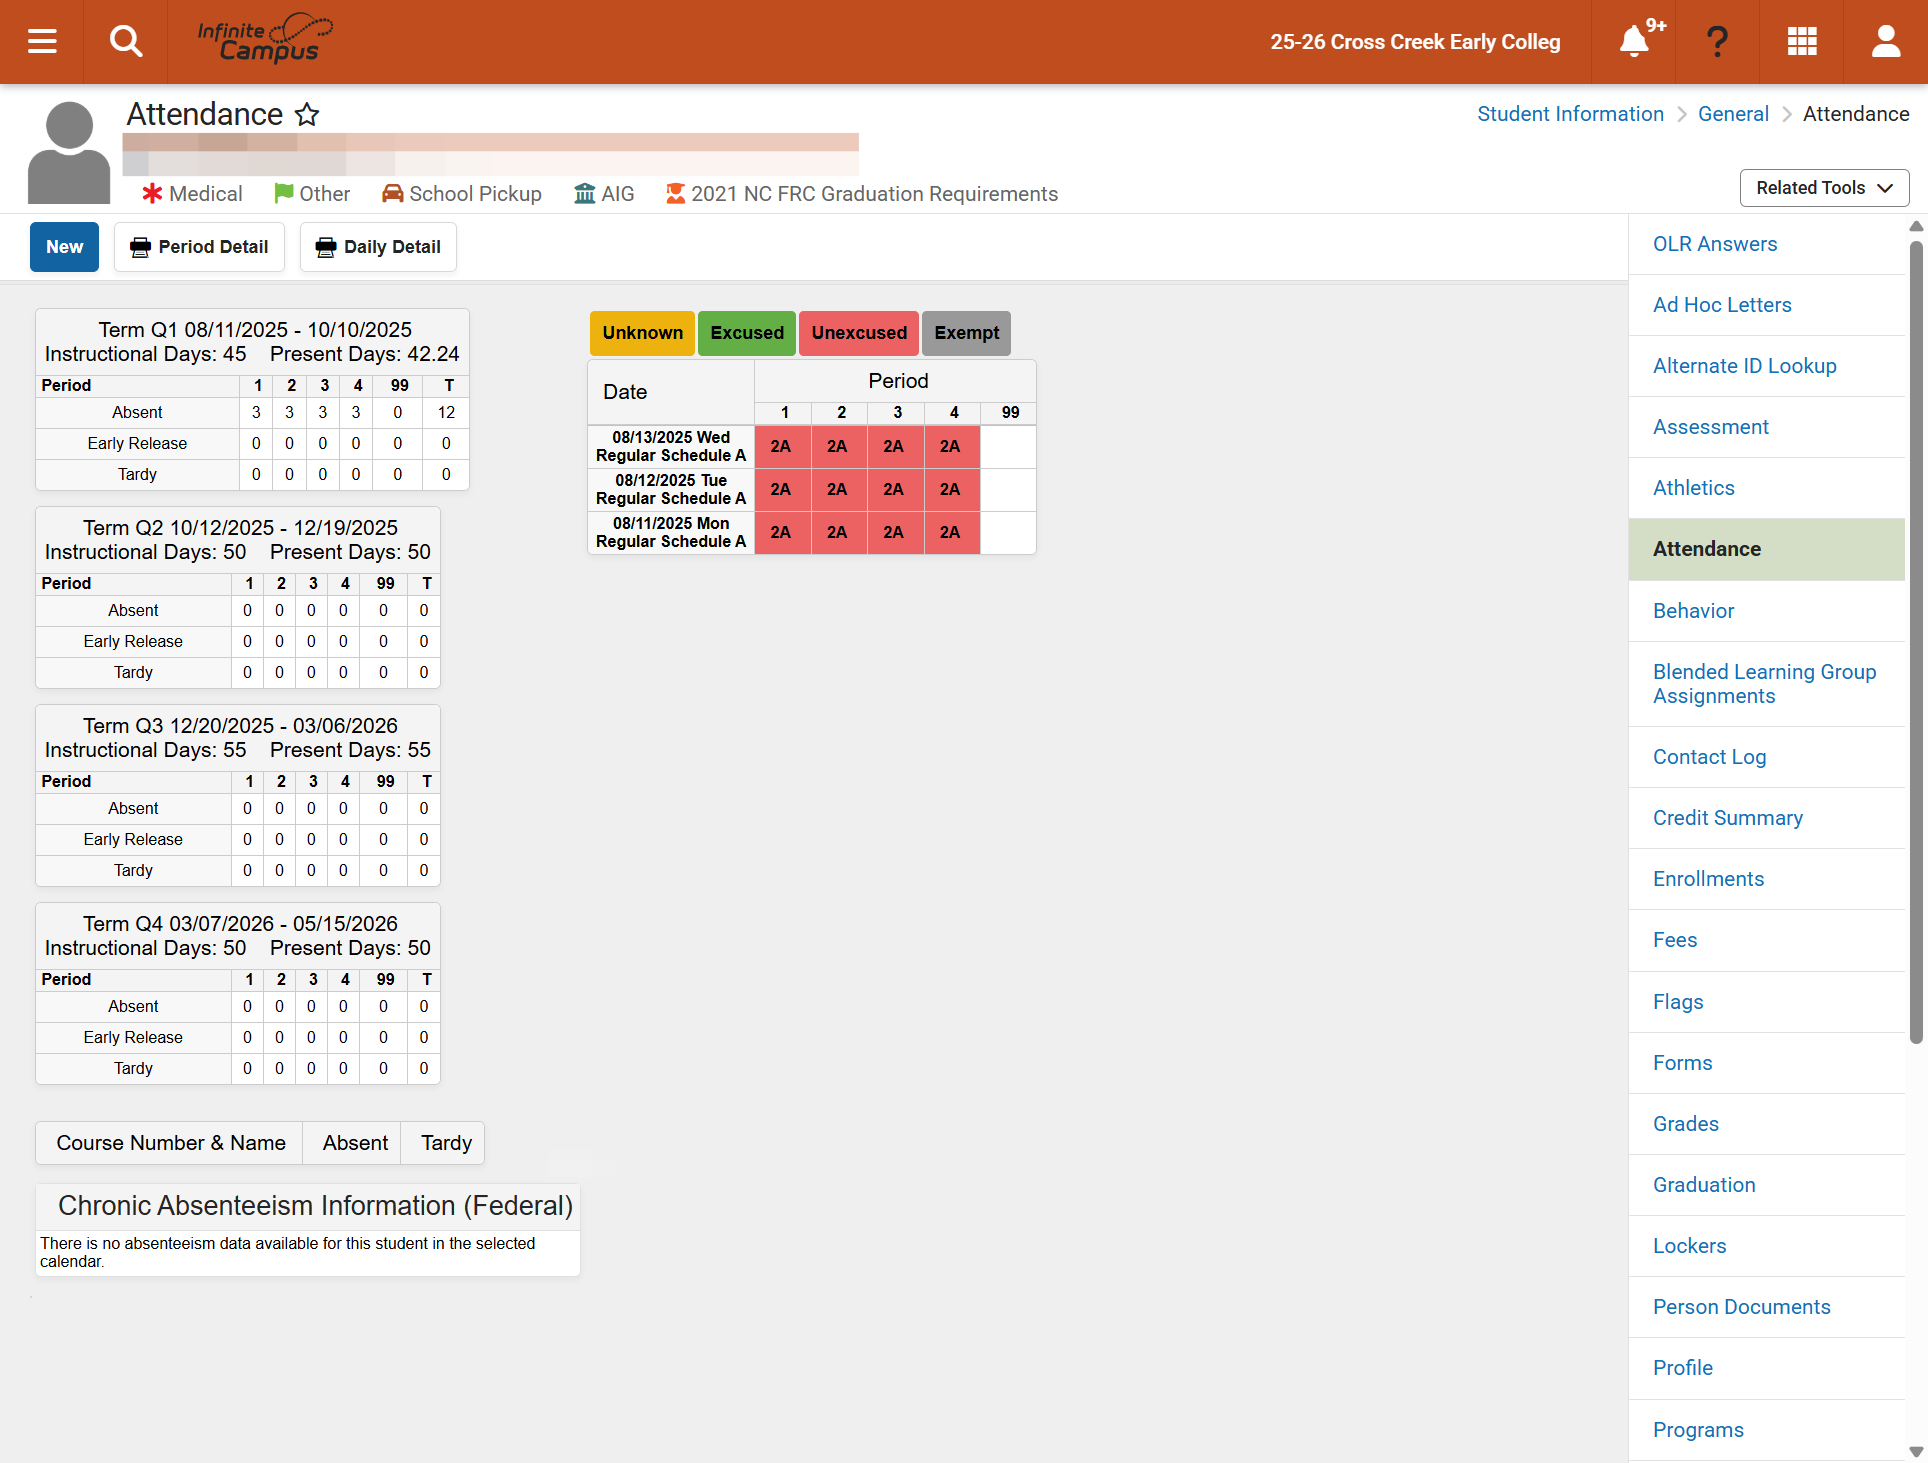
Task: Open the app switcher grid icon
Action: tap(1802, 42)
